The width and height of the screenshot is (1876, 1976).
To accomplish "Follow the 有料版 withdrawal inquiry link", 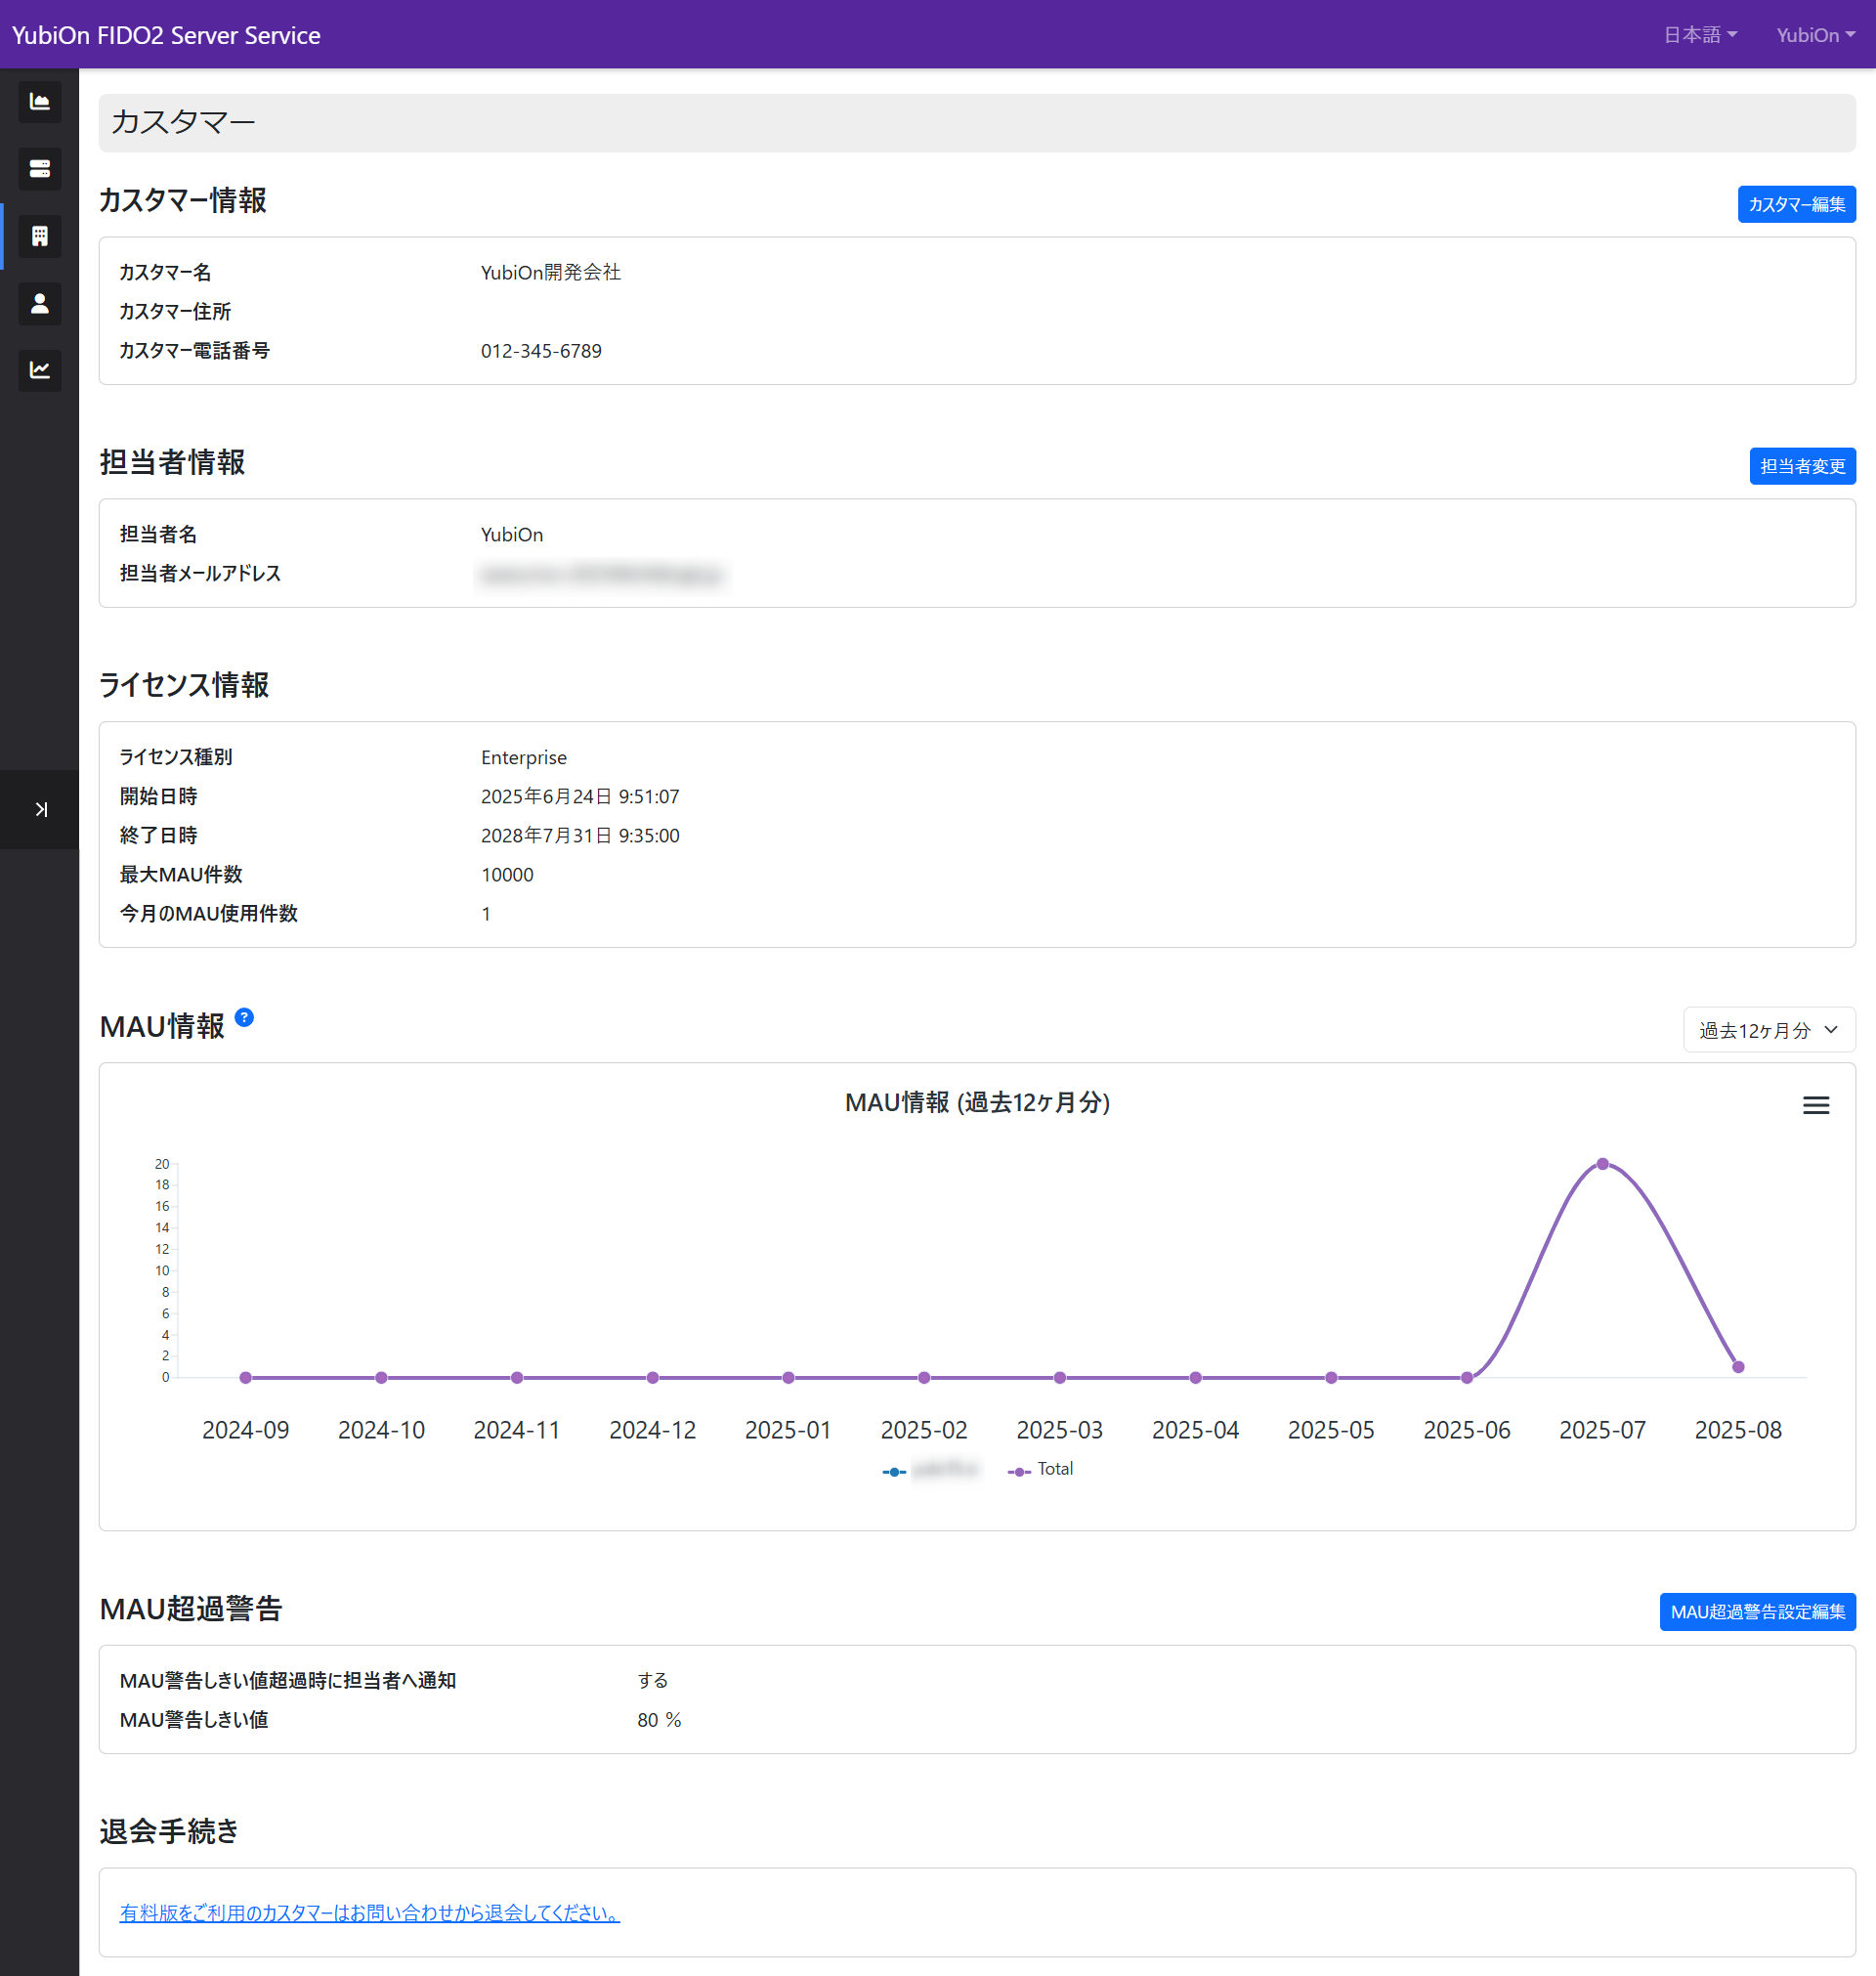I will [x=370, y=1913].
